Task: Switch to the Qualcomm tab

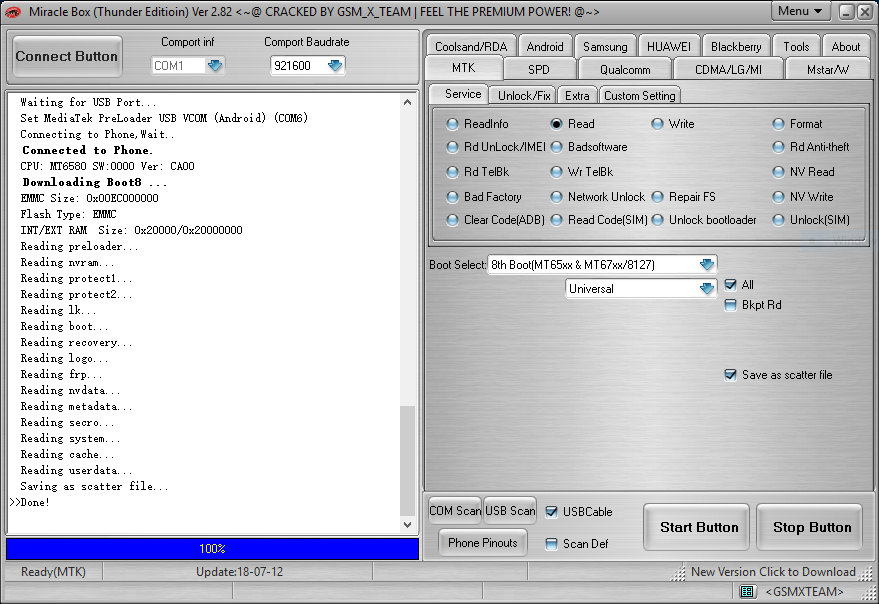Action: coord(625,70)
